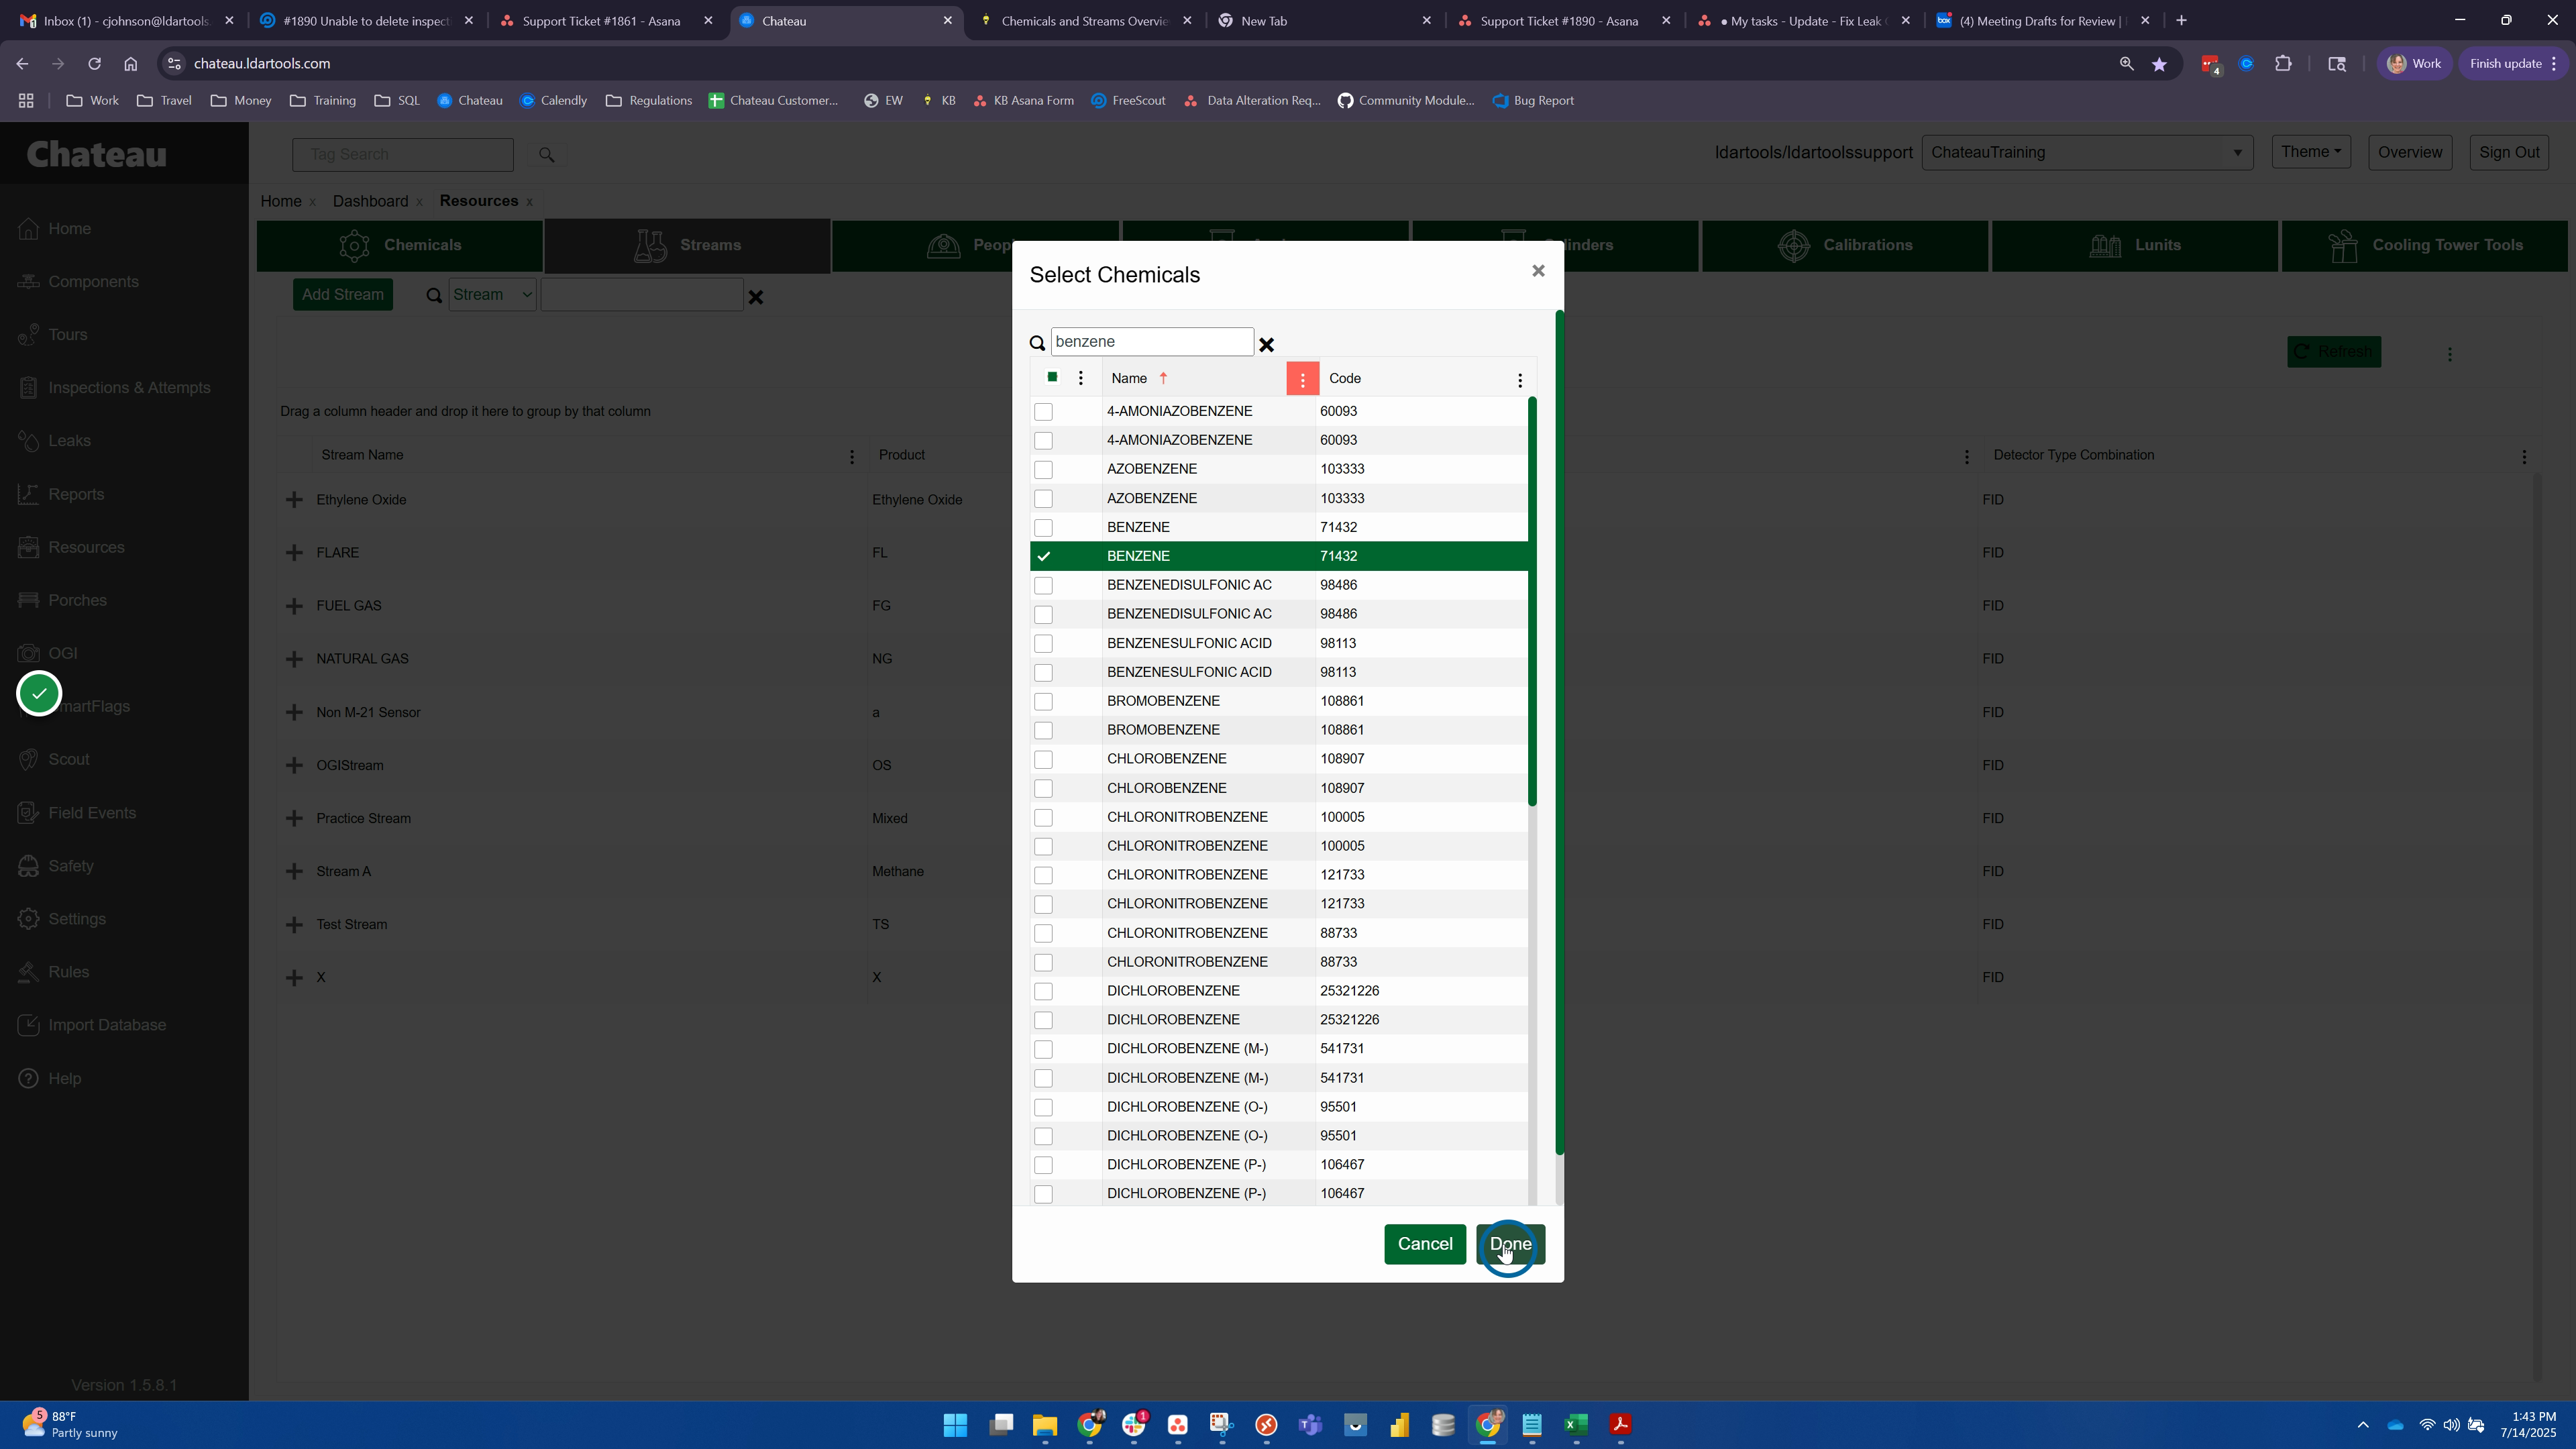
Task: Expand the Ethylene Oxide stream row
Action: pyautogui.click(x=293, y=500)
